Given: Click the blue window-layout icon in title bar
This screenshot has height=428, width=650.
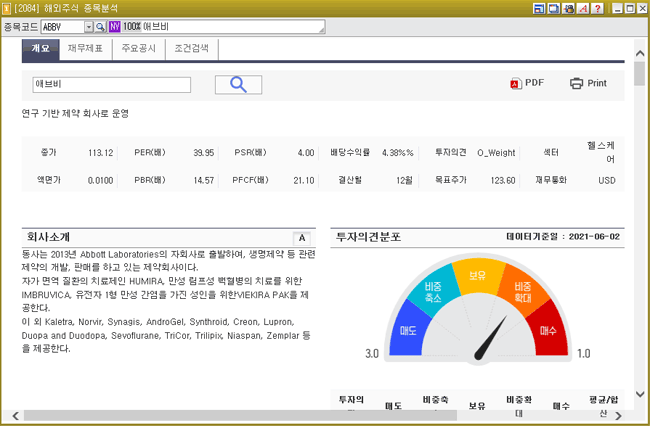Looking at the screenshot, I should point(539,8).
